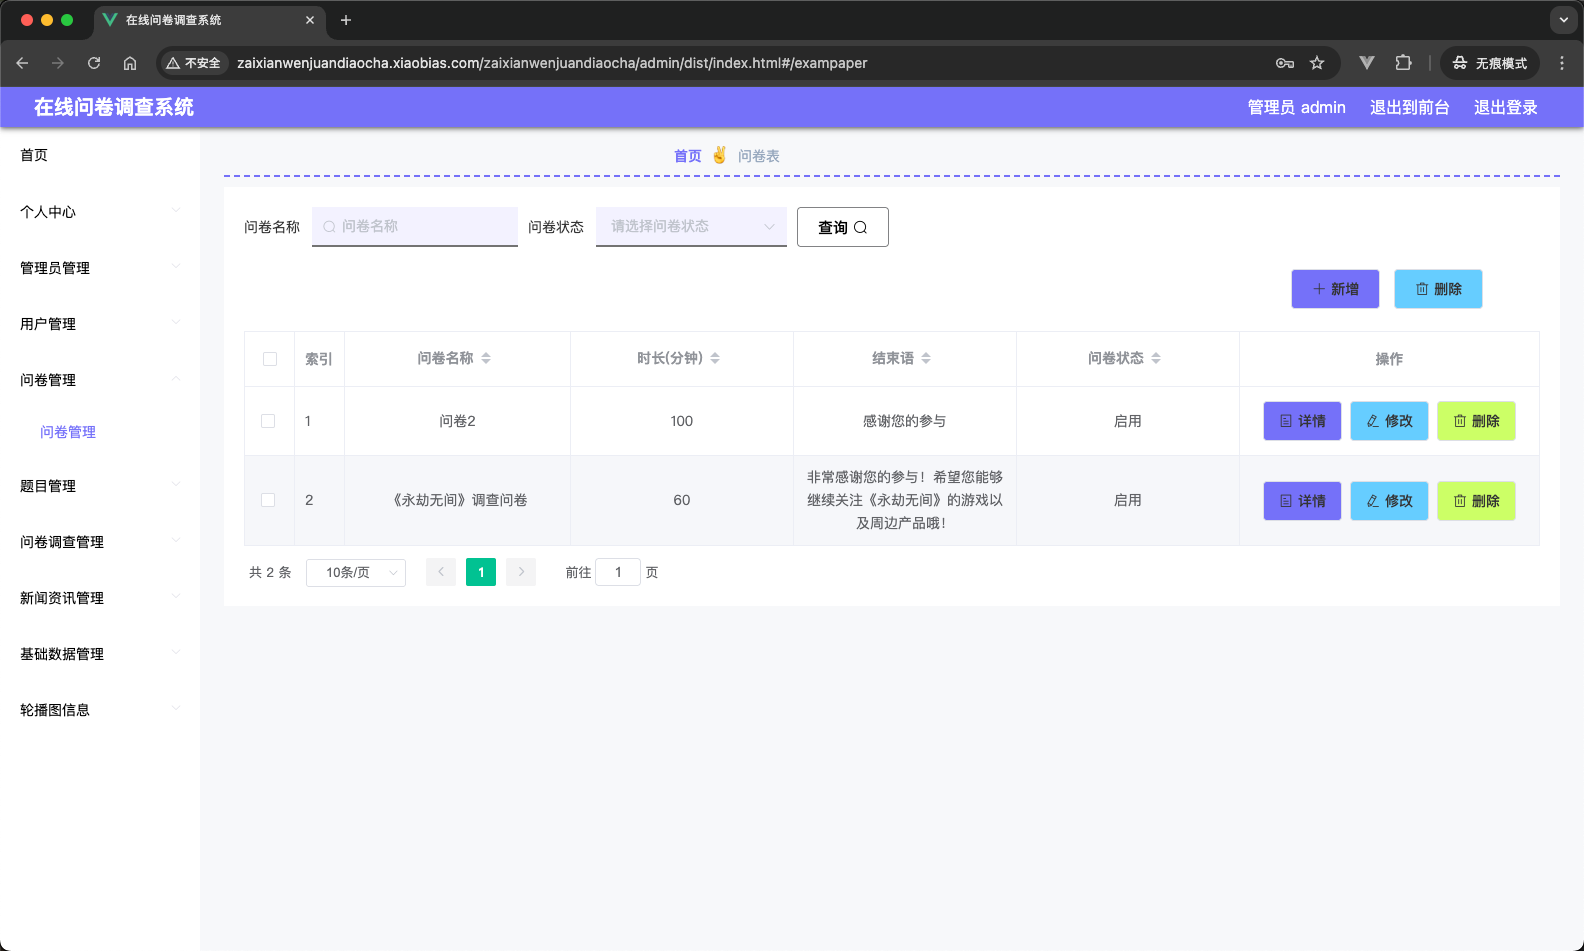This screenshot has width=1584, height=951.
Task: Bookmark page with star icon
Action: [x=1317, y=63]
